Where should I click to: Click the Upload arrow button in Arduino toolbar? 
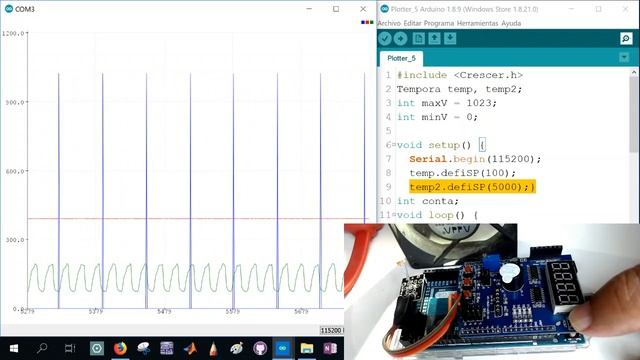[400, 38]
